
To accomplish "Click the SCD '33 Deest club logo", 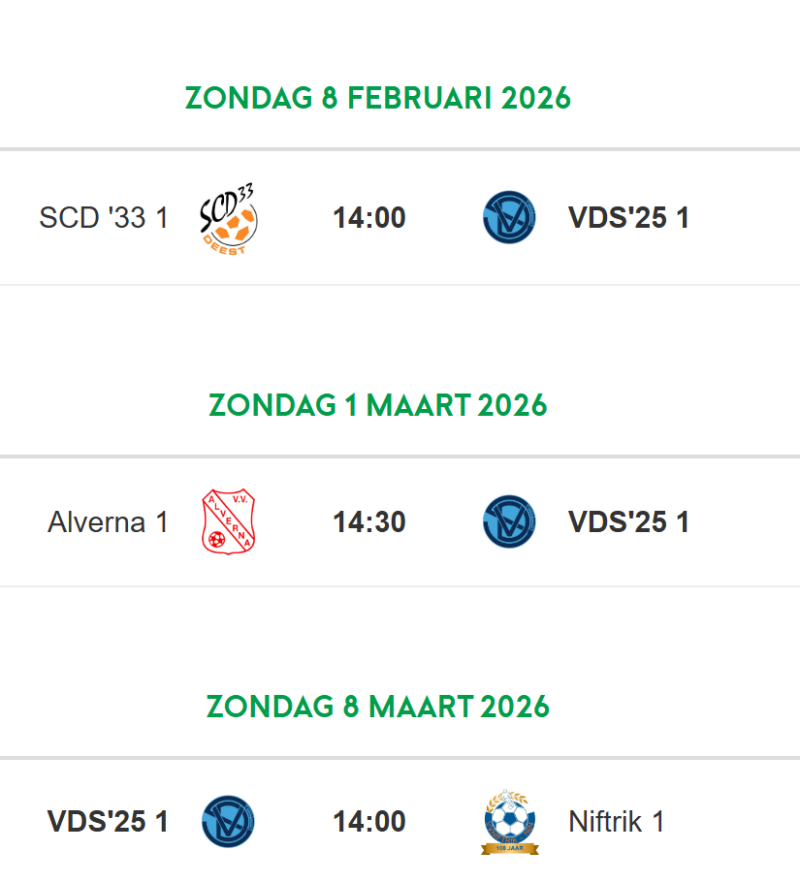I will [229, 216].
